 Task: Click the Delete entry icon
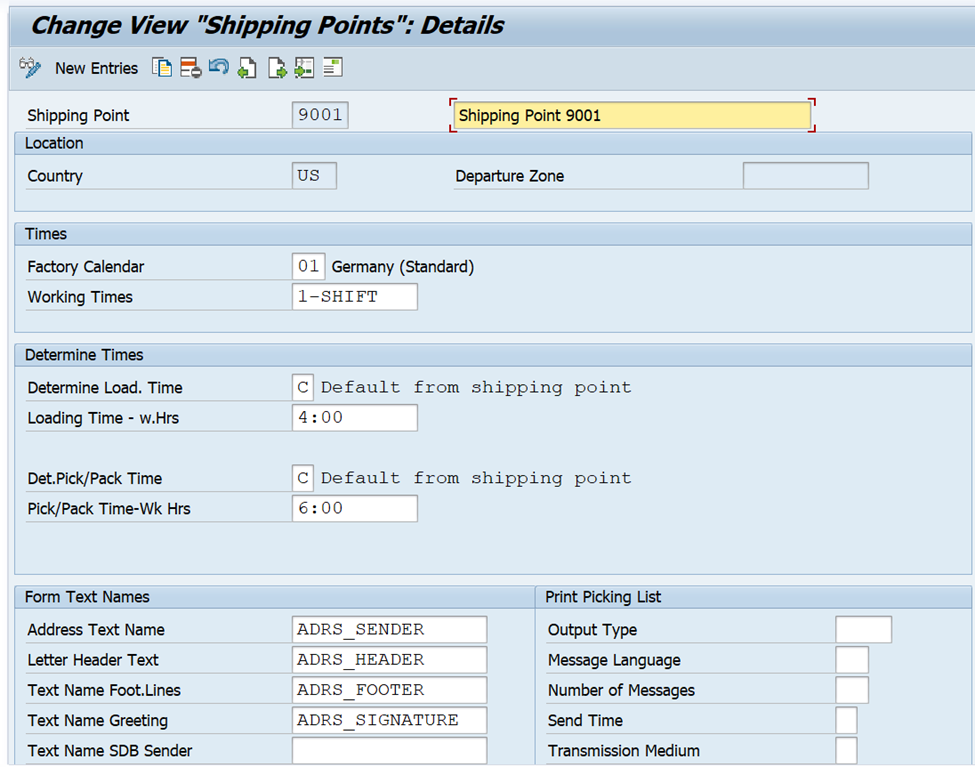point(190,67)
